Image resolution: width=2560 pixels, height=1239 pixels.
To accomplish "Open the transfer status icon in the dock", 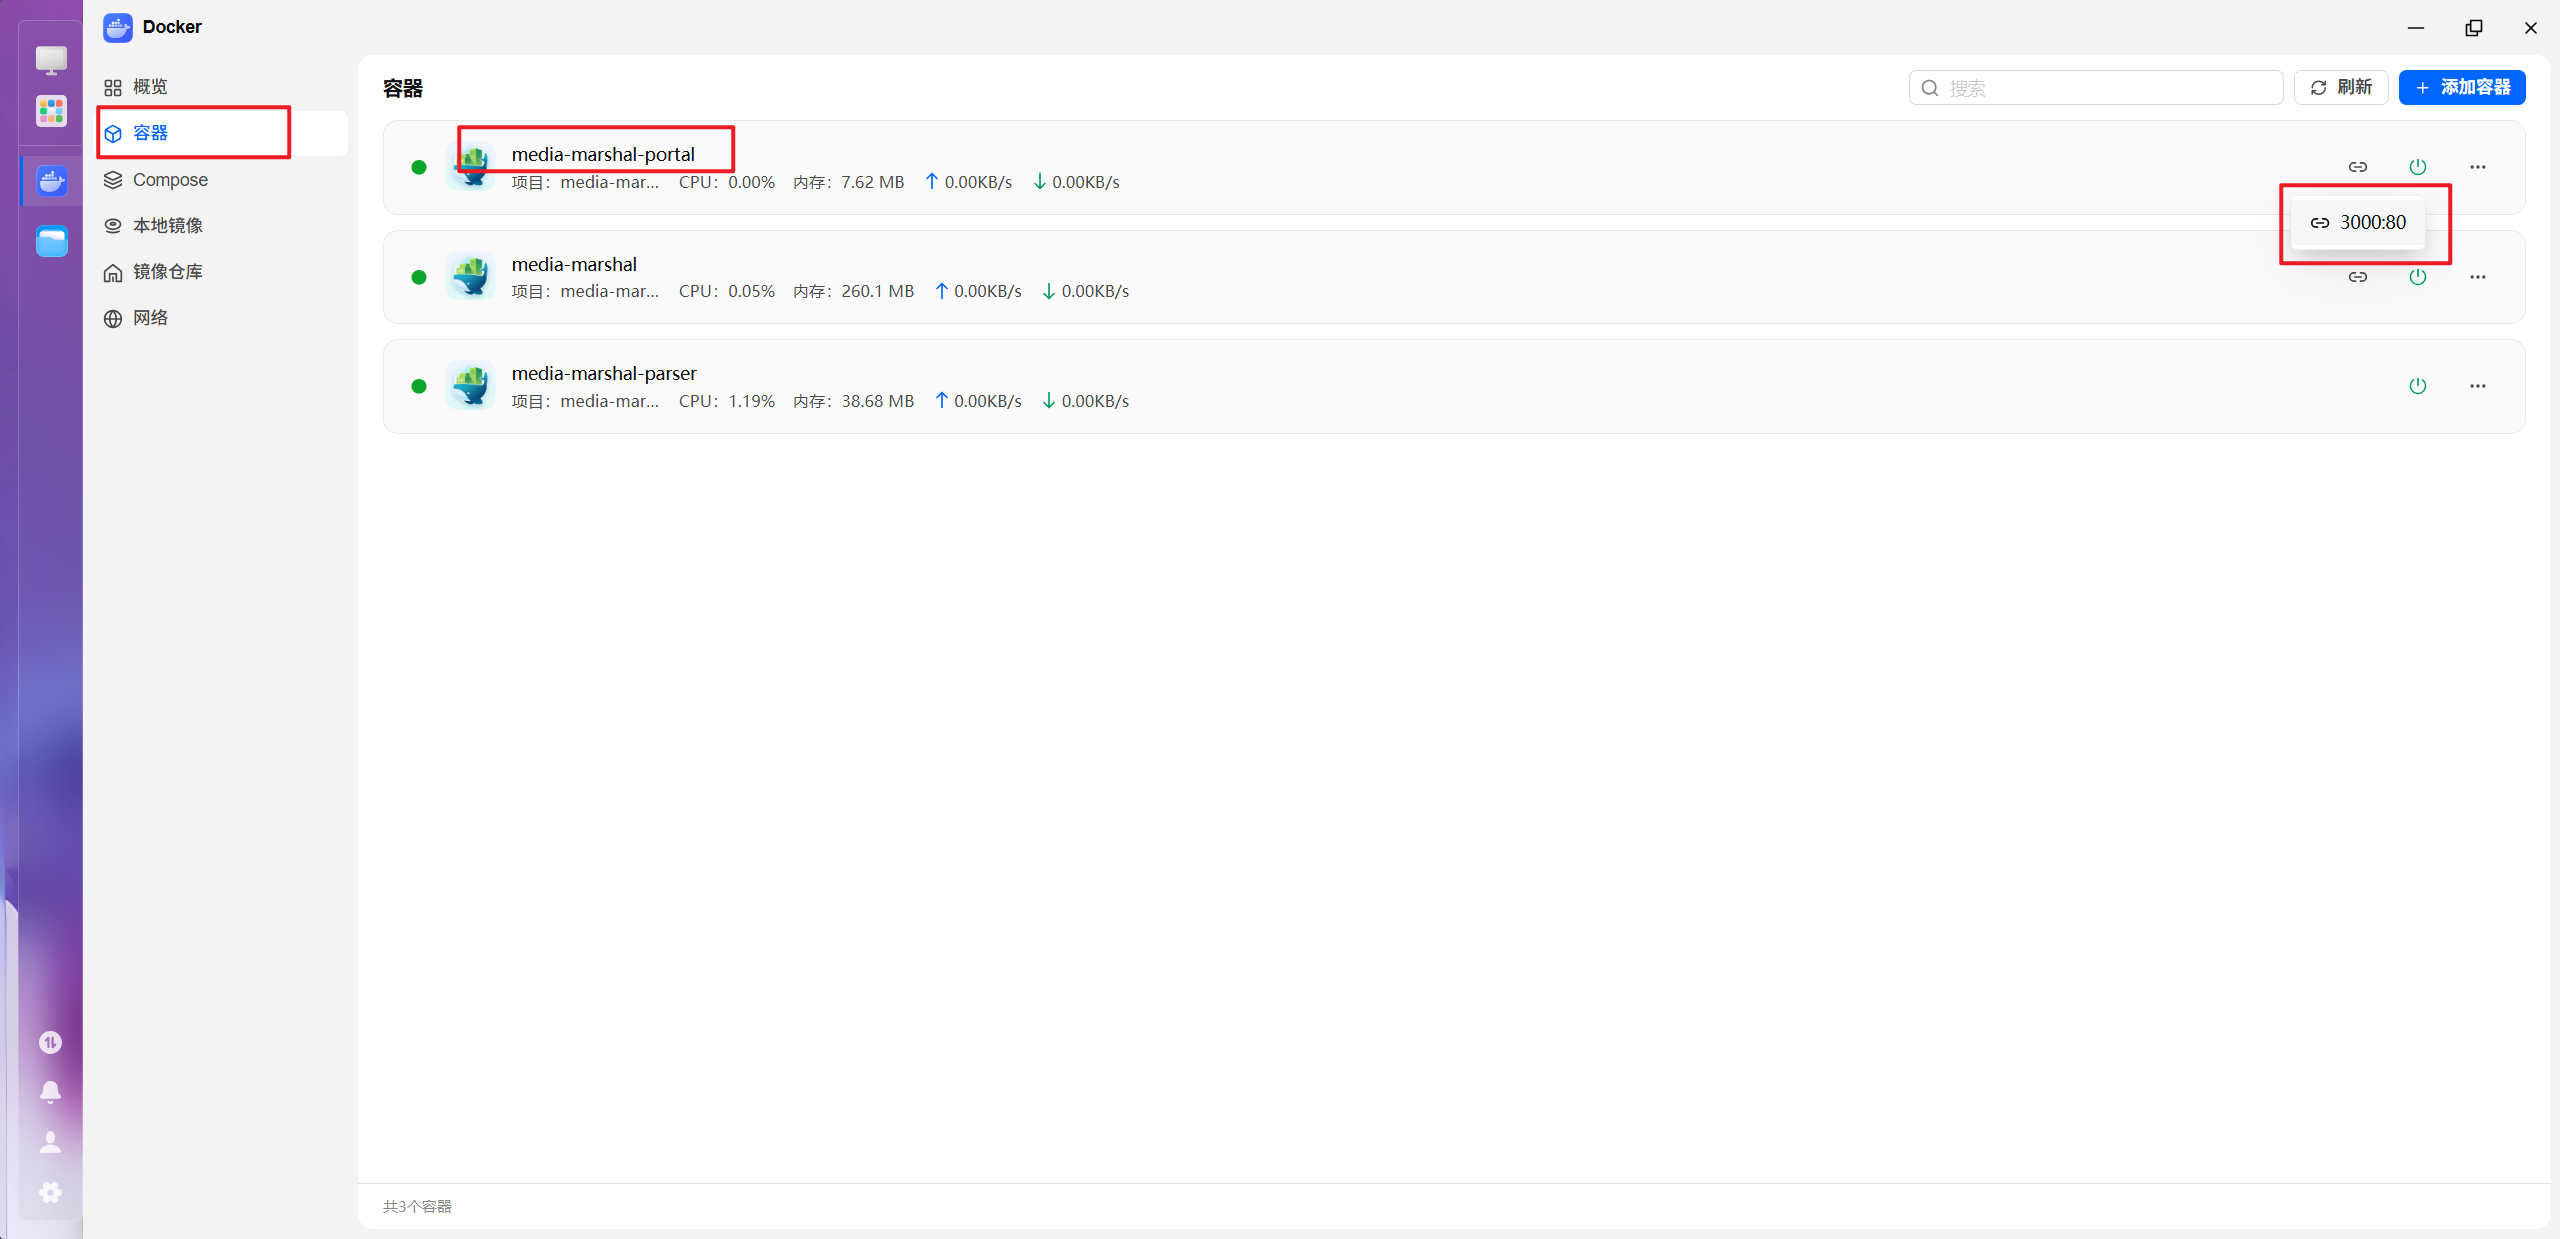I will click(50, 1042).
